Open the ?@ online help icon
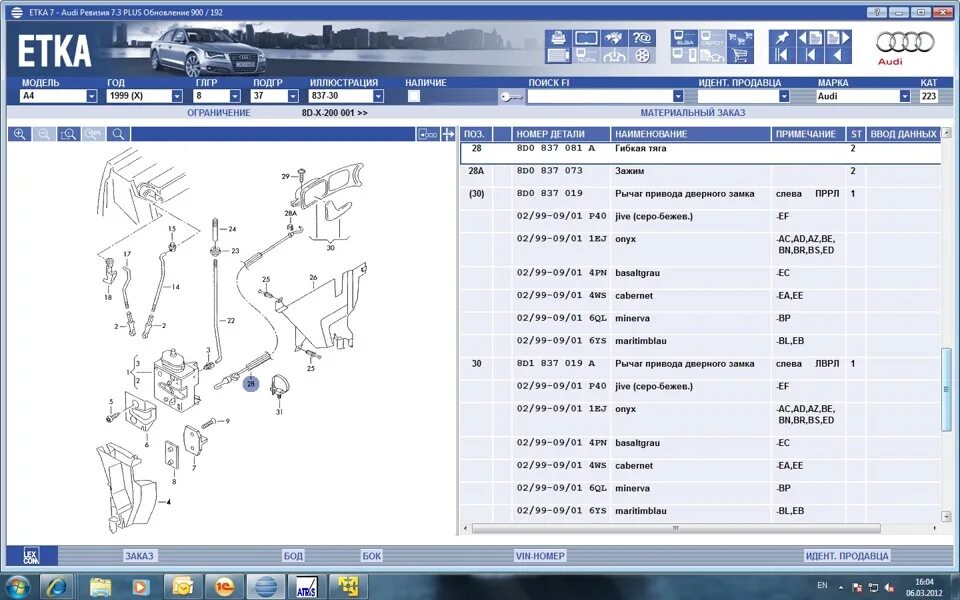Viewport: 960px width, 600px height. click(x=642, y=38)
